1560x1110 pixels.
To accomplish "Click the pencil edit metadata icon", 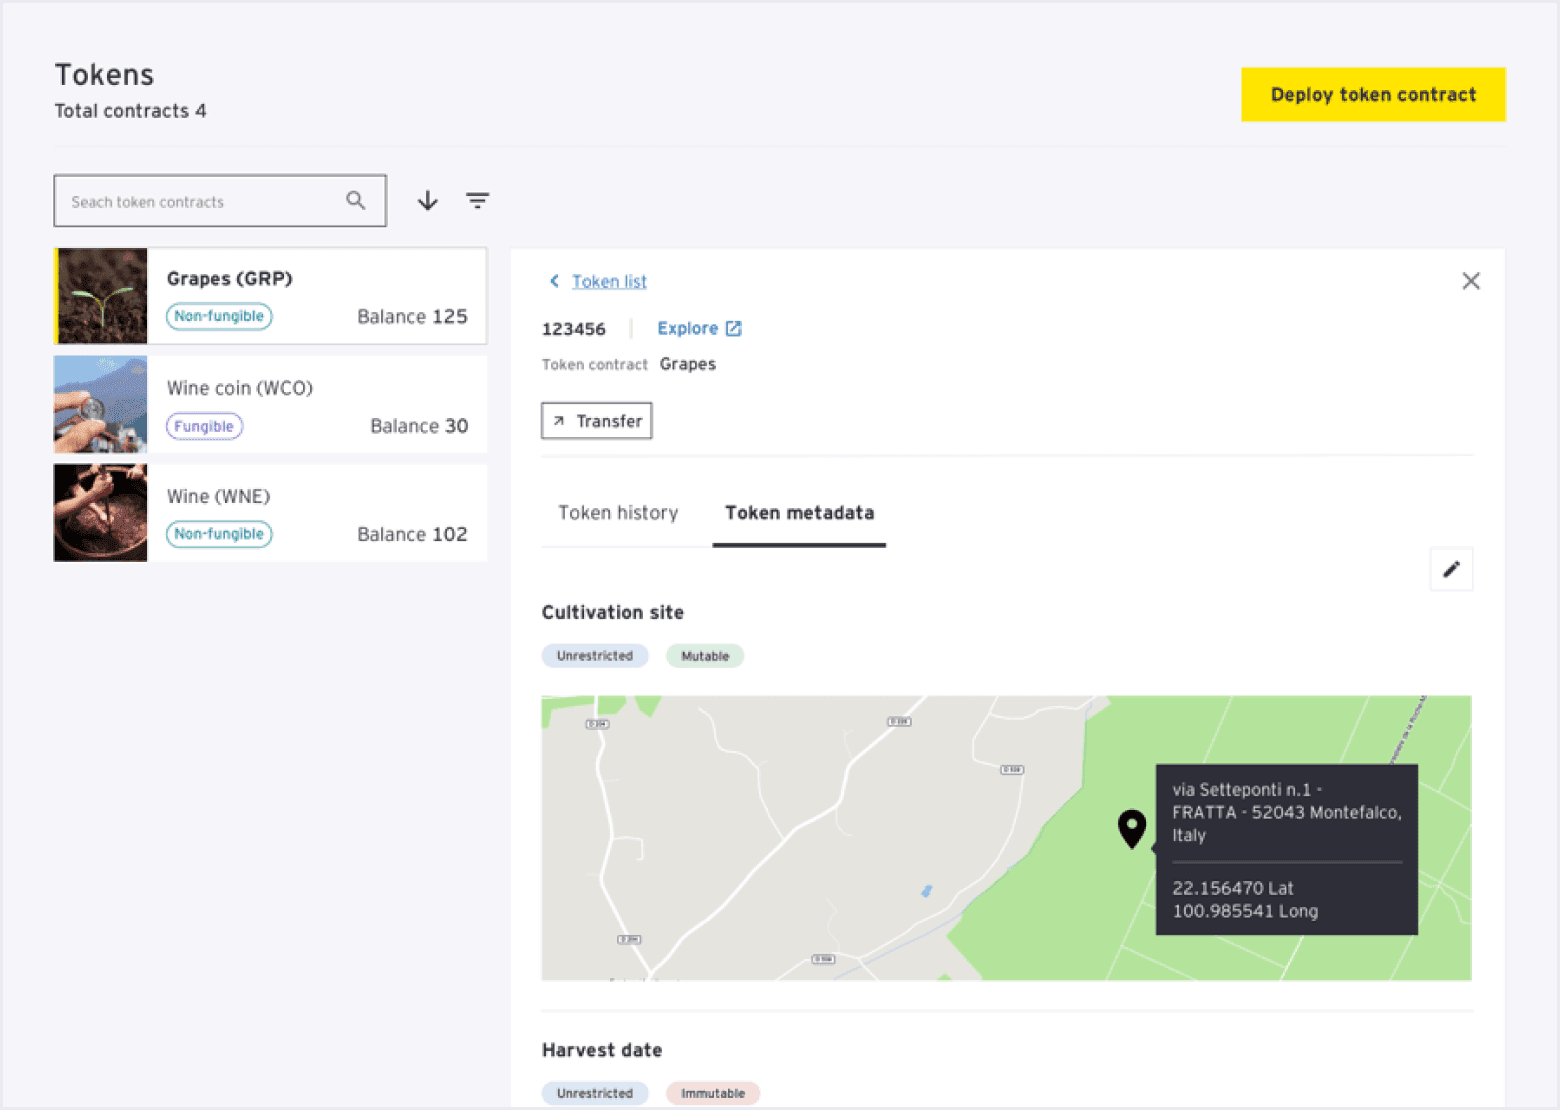I will click(1451, 570).
